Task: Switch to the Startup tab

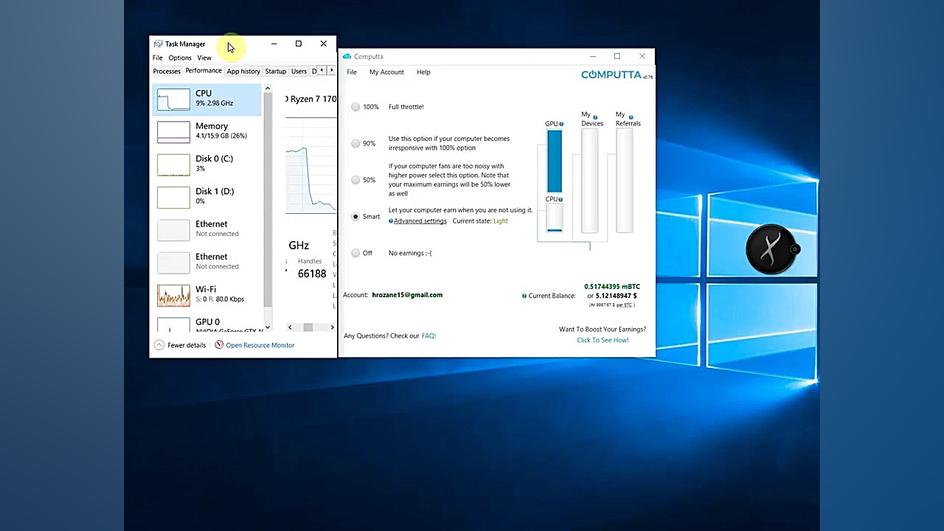Action: 276,71
